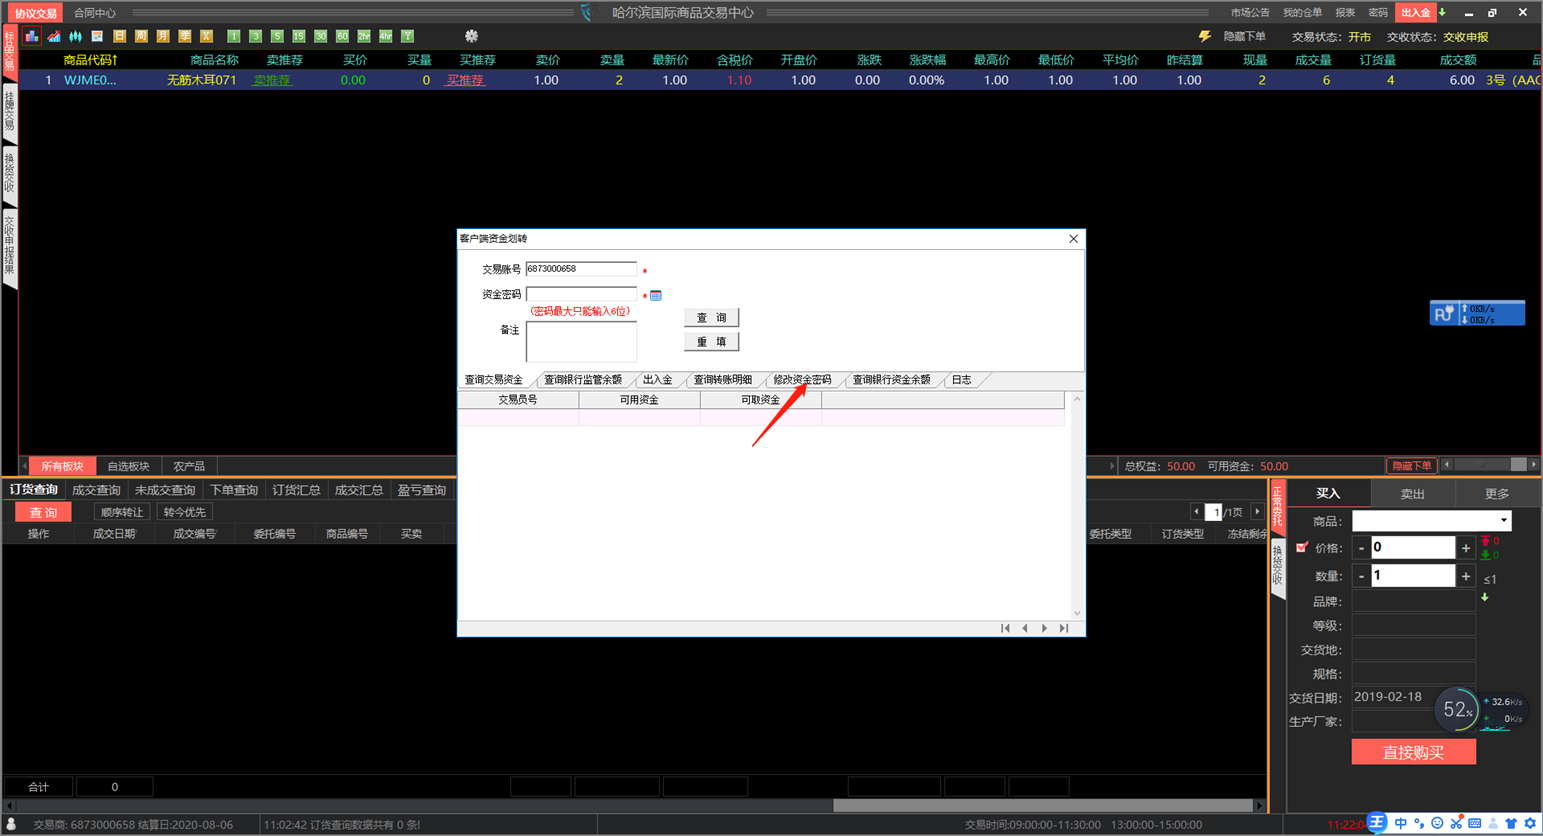Click the lightning icon beside 隐藏下单
Image resolution: width=1543 pixels, height=836 pixels.
tap(1205, 36)
